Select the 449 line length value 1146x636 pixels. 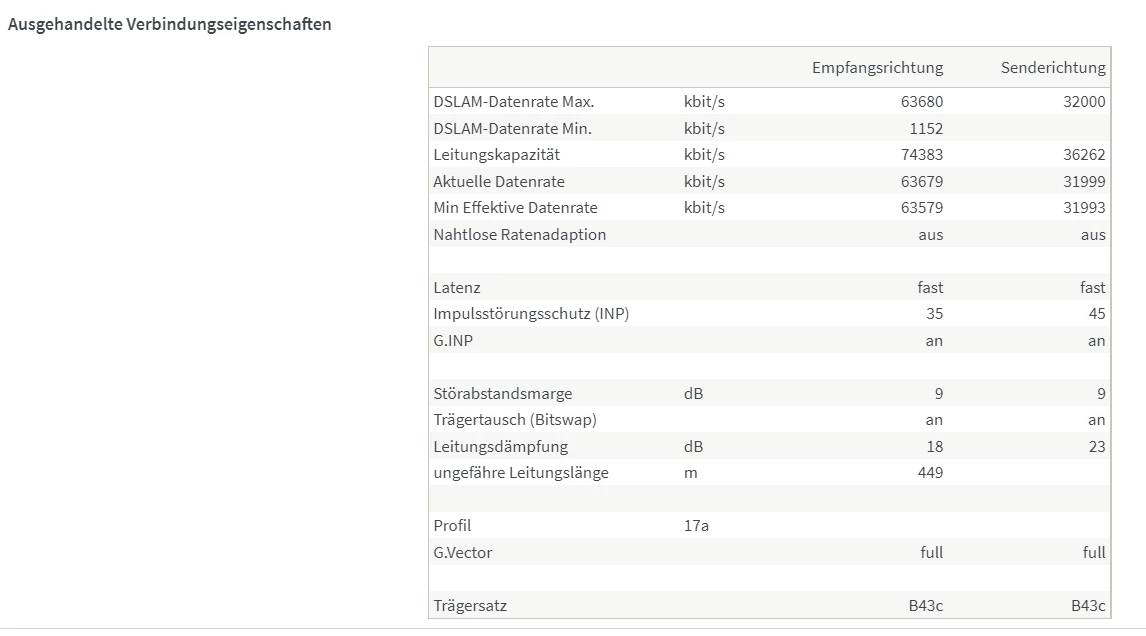[929, 473]
